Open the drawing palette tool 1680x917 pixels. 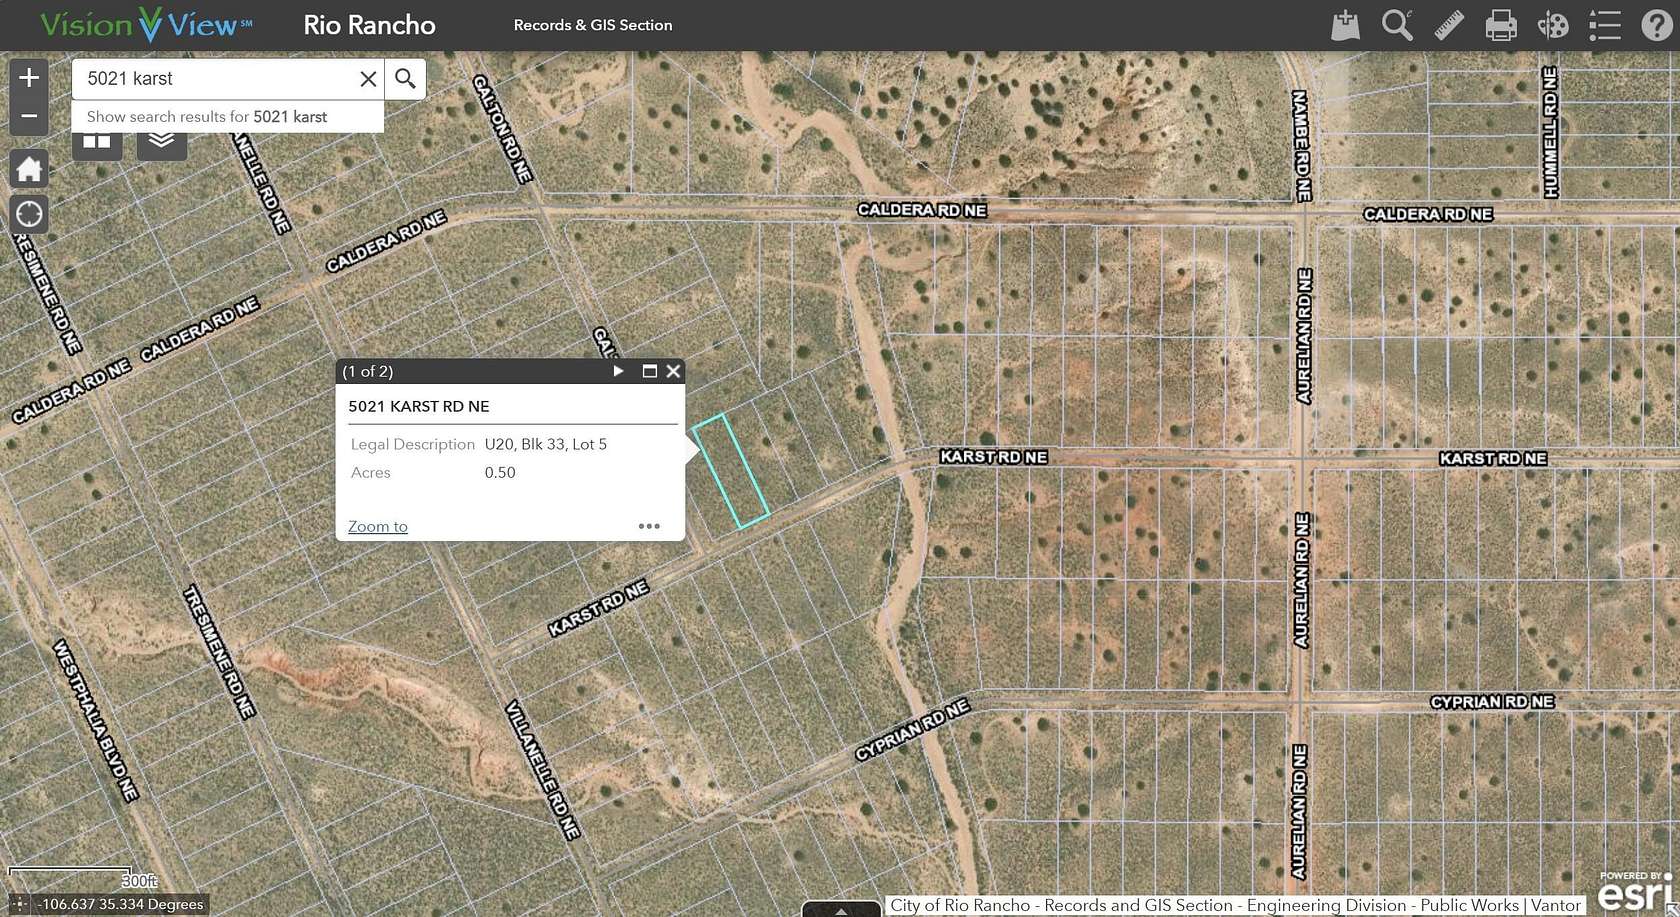tap(1552, 25)
